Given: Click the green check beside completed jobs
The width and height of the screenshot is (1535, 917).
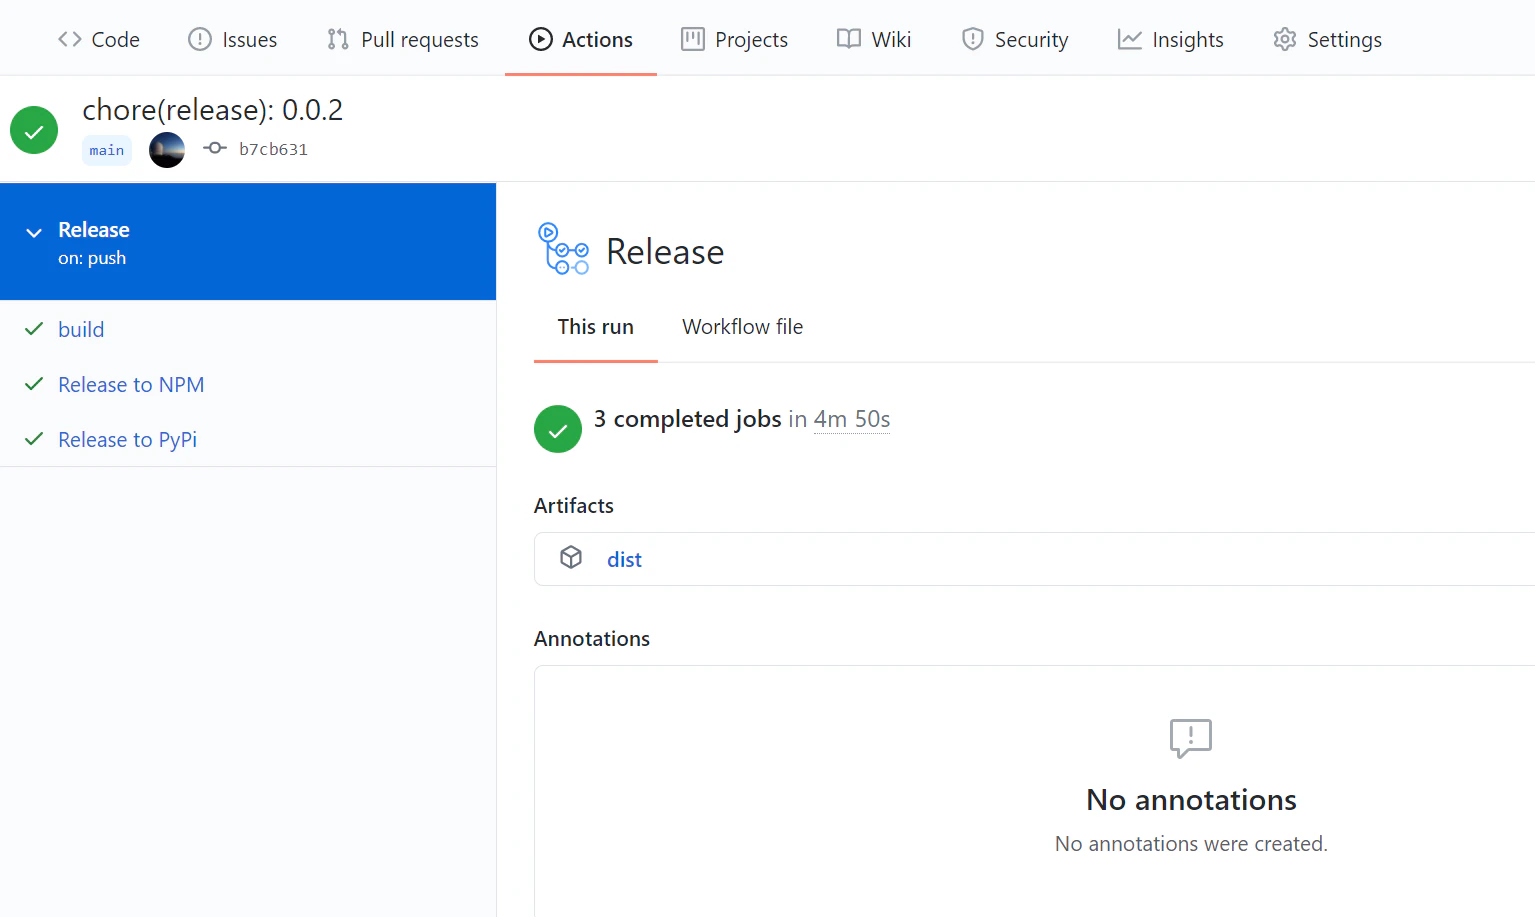Looking at the screenshot, I should (x=558, y=429).
